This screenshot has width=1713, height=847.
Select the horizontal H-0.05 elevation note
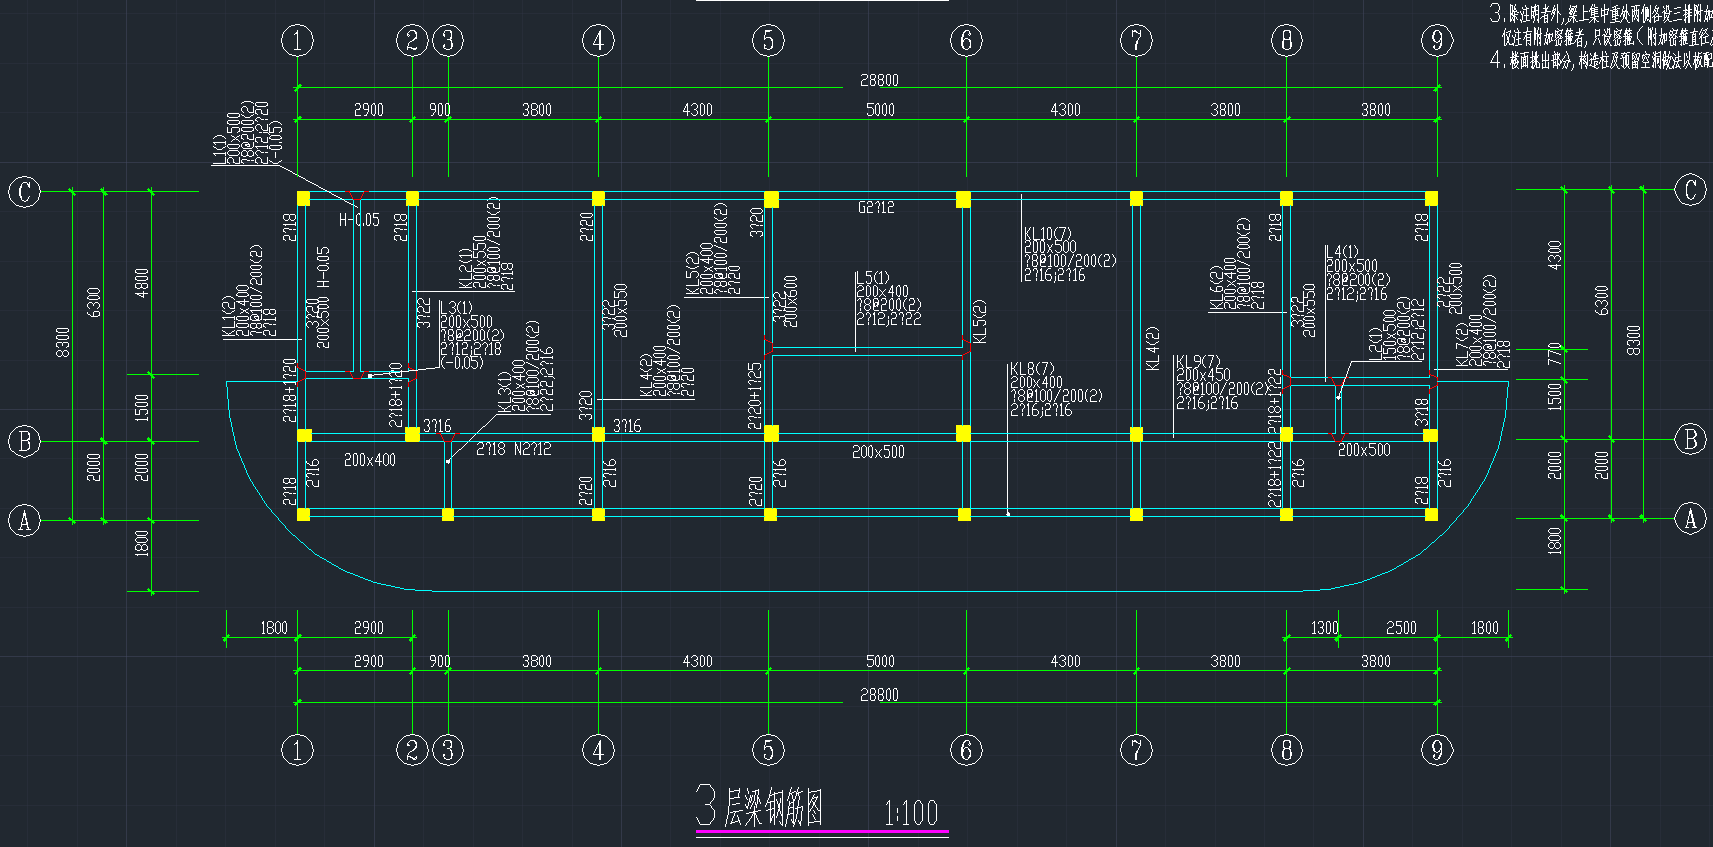click(x=359, y=220)
